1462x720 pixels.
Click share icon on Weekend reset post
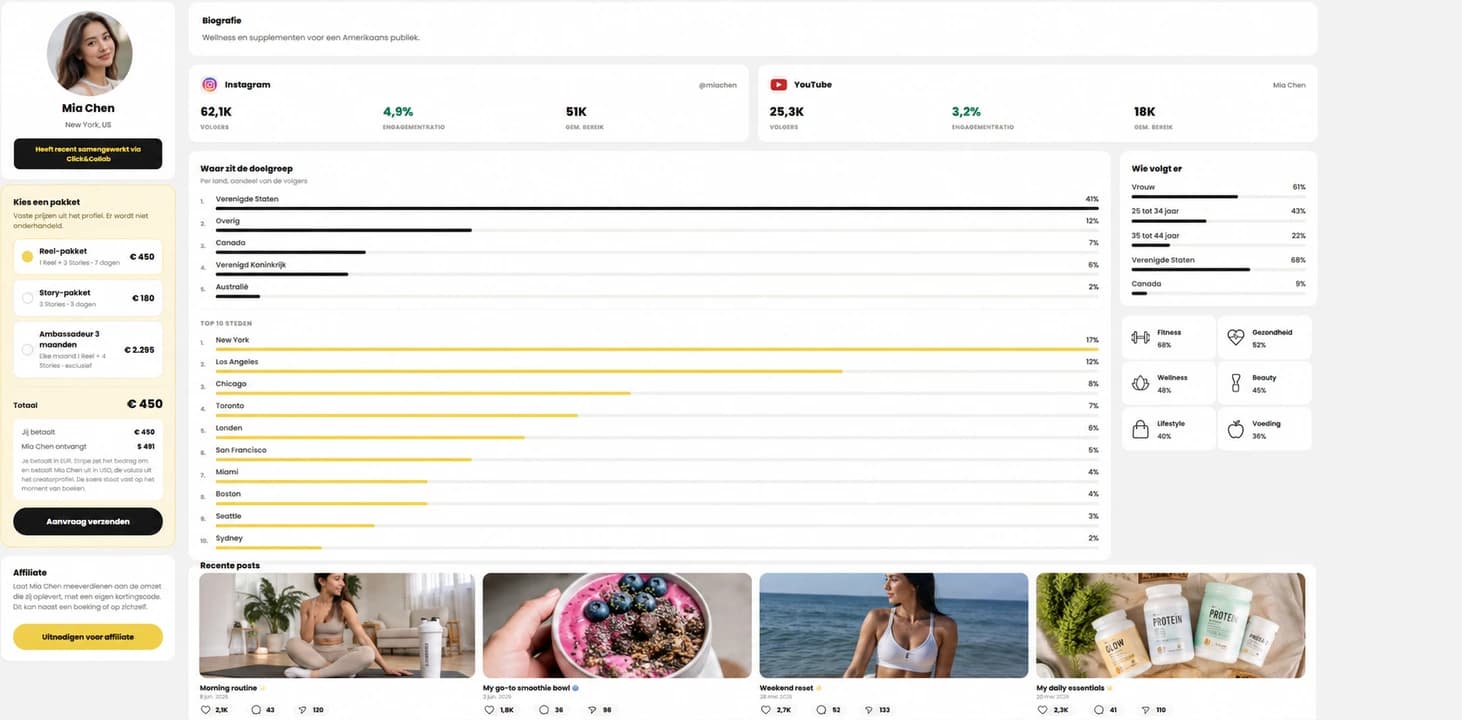(x=869, y=710)
